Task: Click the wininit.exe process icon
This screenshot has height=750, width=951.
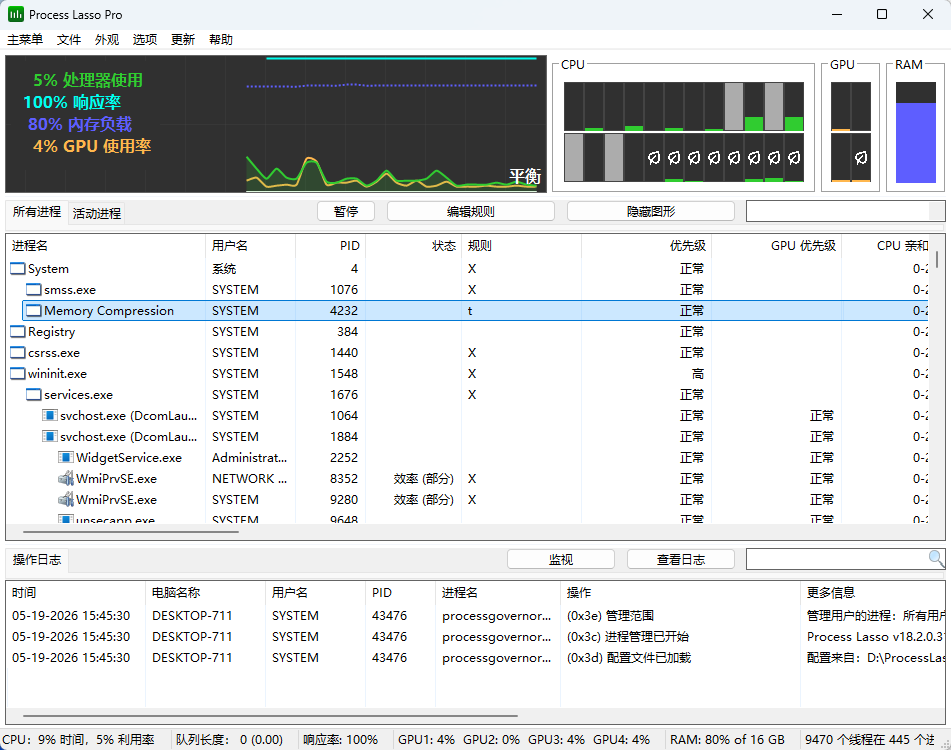Action: [x=18, y=373]
